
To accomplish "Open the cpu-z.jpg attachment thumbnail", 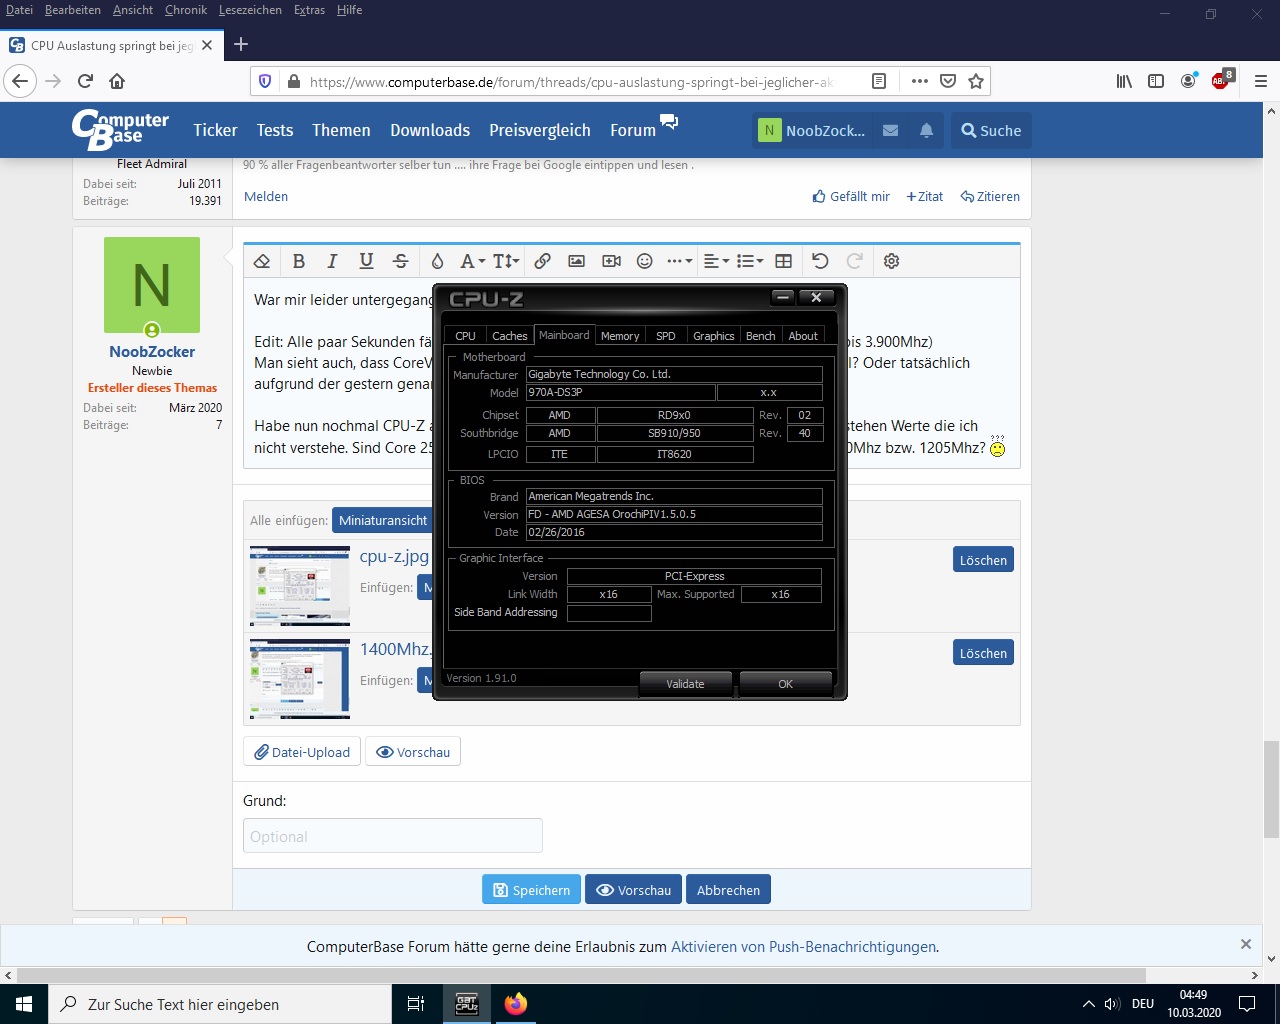I will [300, 585].
